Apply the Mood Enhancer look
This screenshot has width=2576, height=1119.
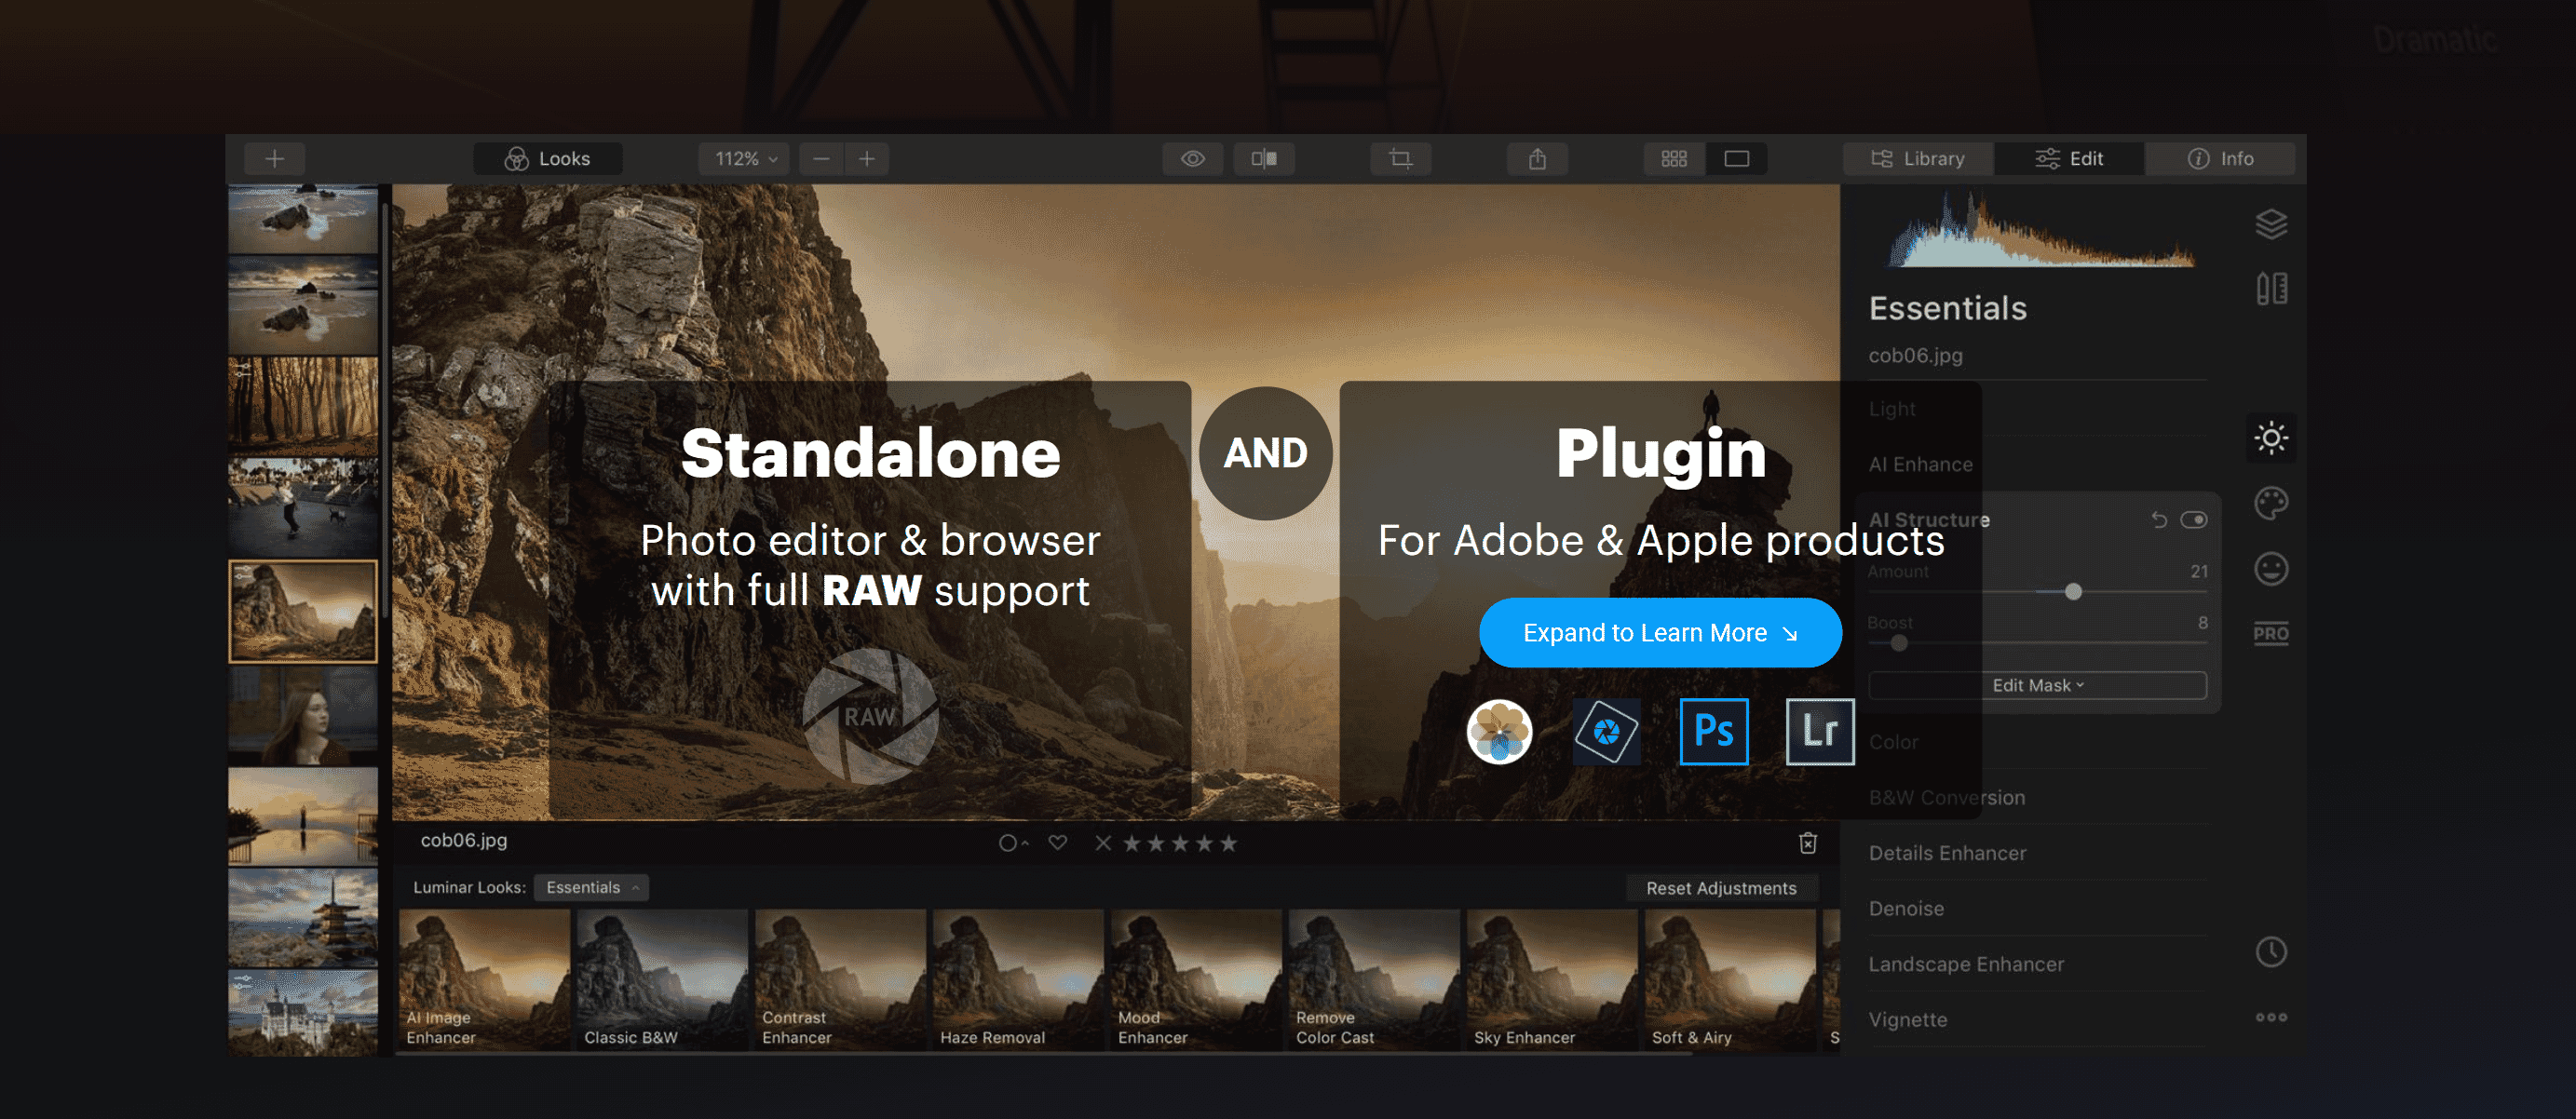coord(1196,980)
